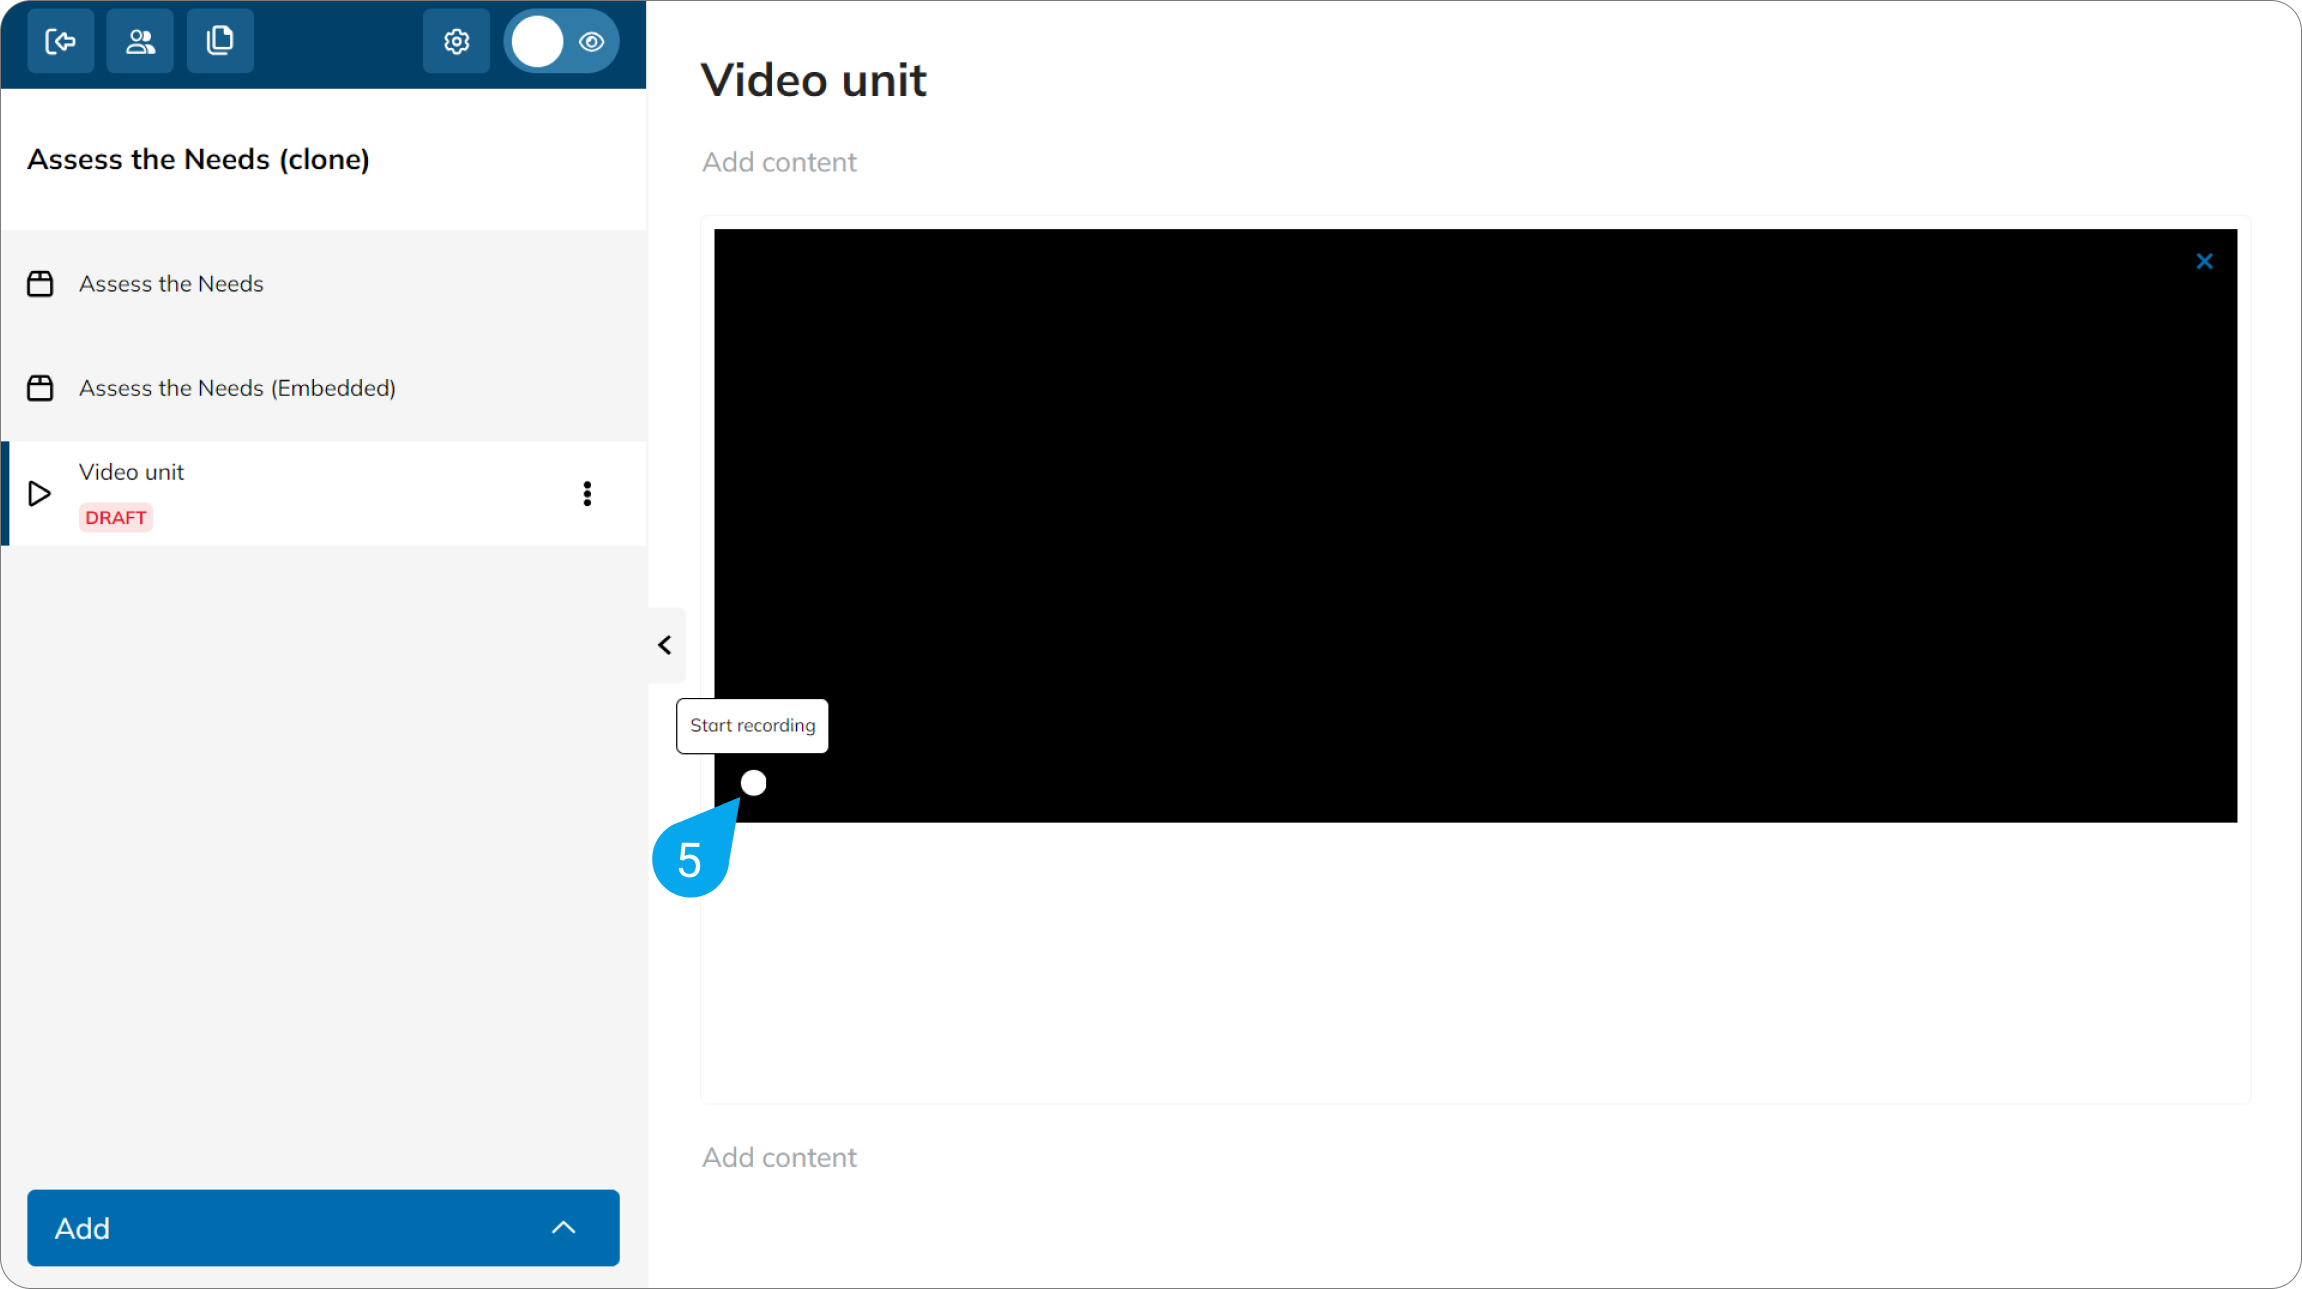This screenshot has width=2302, height=1289.
Task: Click the top Add content placeholder
Action: click(779, 162)
